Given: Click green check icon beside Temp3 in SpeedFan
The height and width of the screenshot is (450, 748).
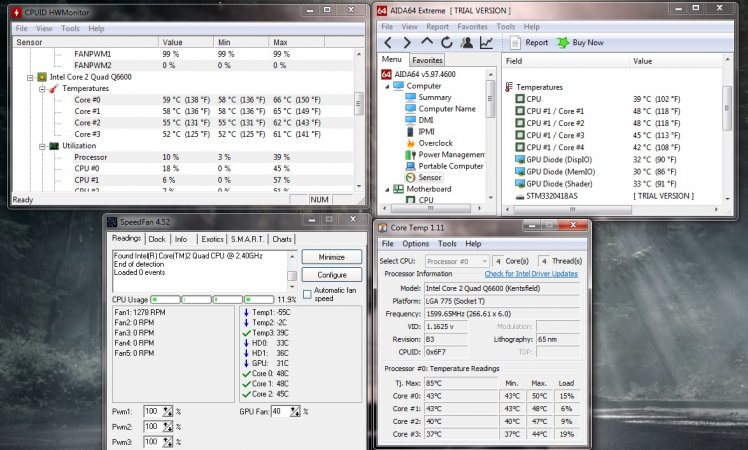Looking at the screenshot, I should [246, 333].
